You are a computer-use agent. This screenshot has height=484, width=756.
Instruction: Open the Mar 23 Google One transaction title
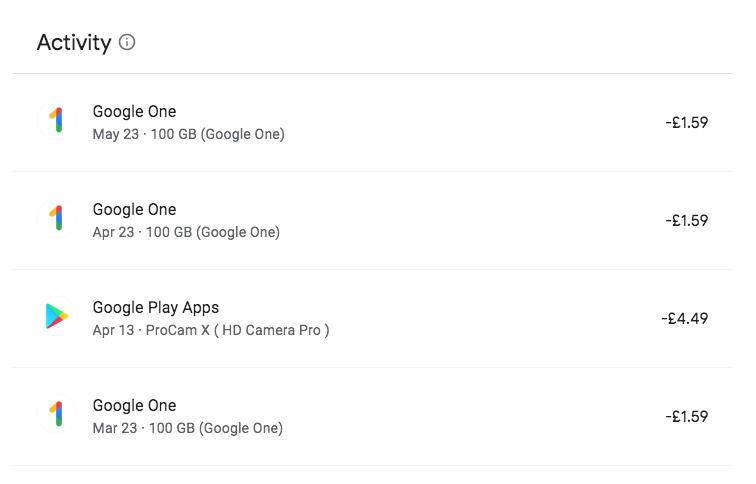pyautogui.click(x=135, y=405)
